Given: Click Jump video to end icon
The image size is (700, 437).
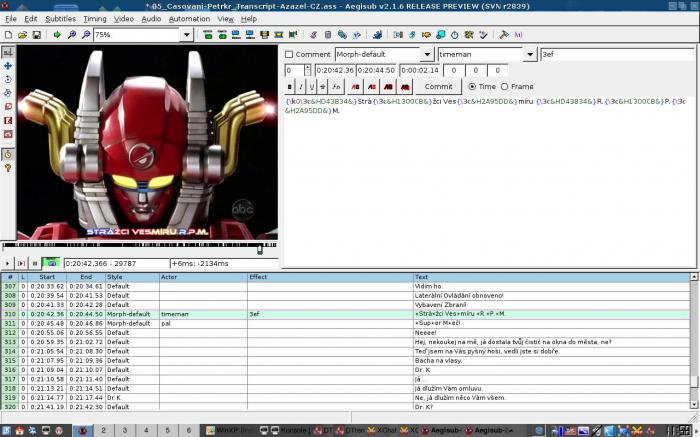Looking at the screenshot, I should 222,34.
